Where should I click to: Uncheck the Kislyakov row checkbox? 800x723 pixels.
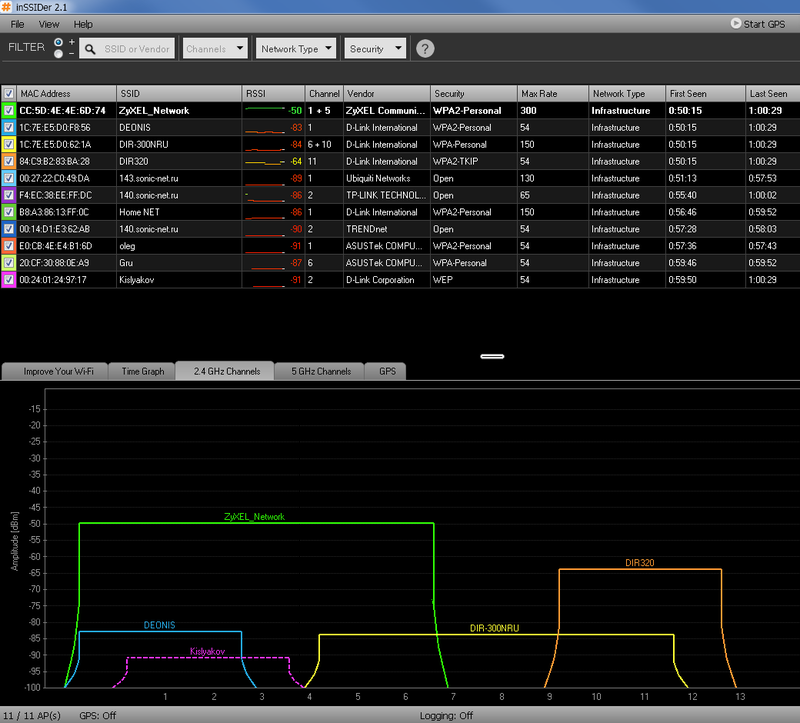9,280
